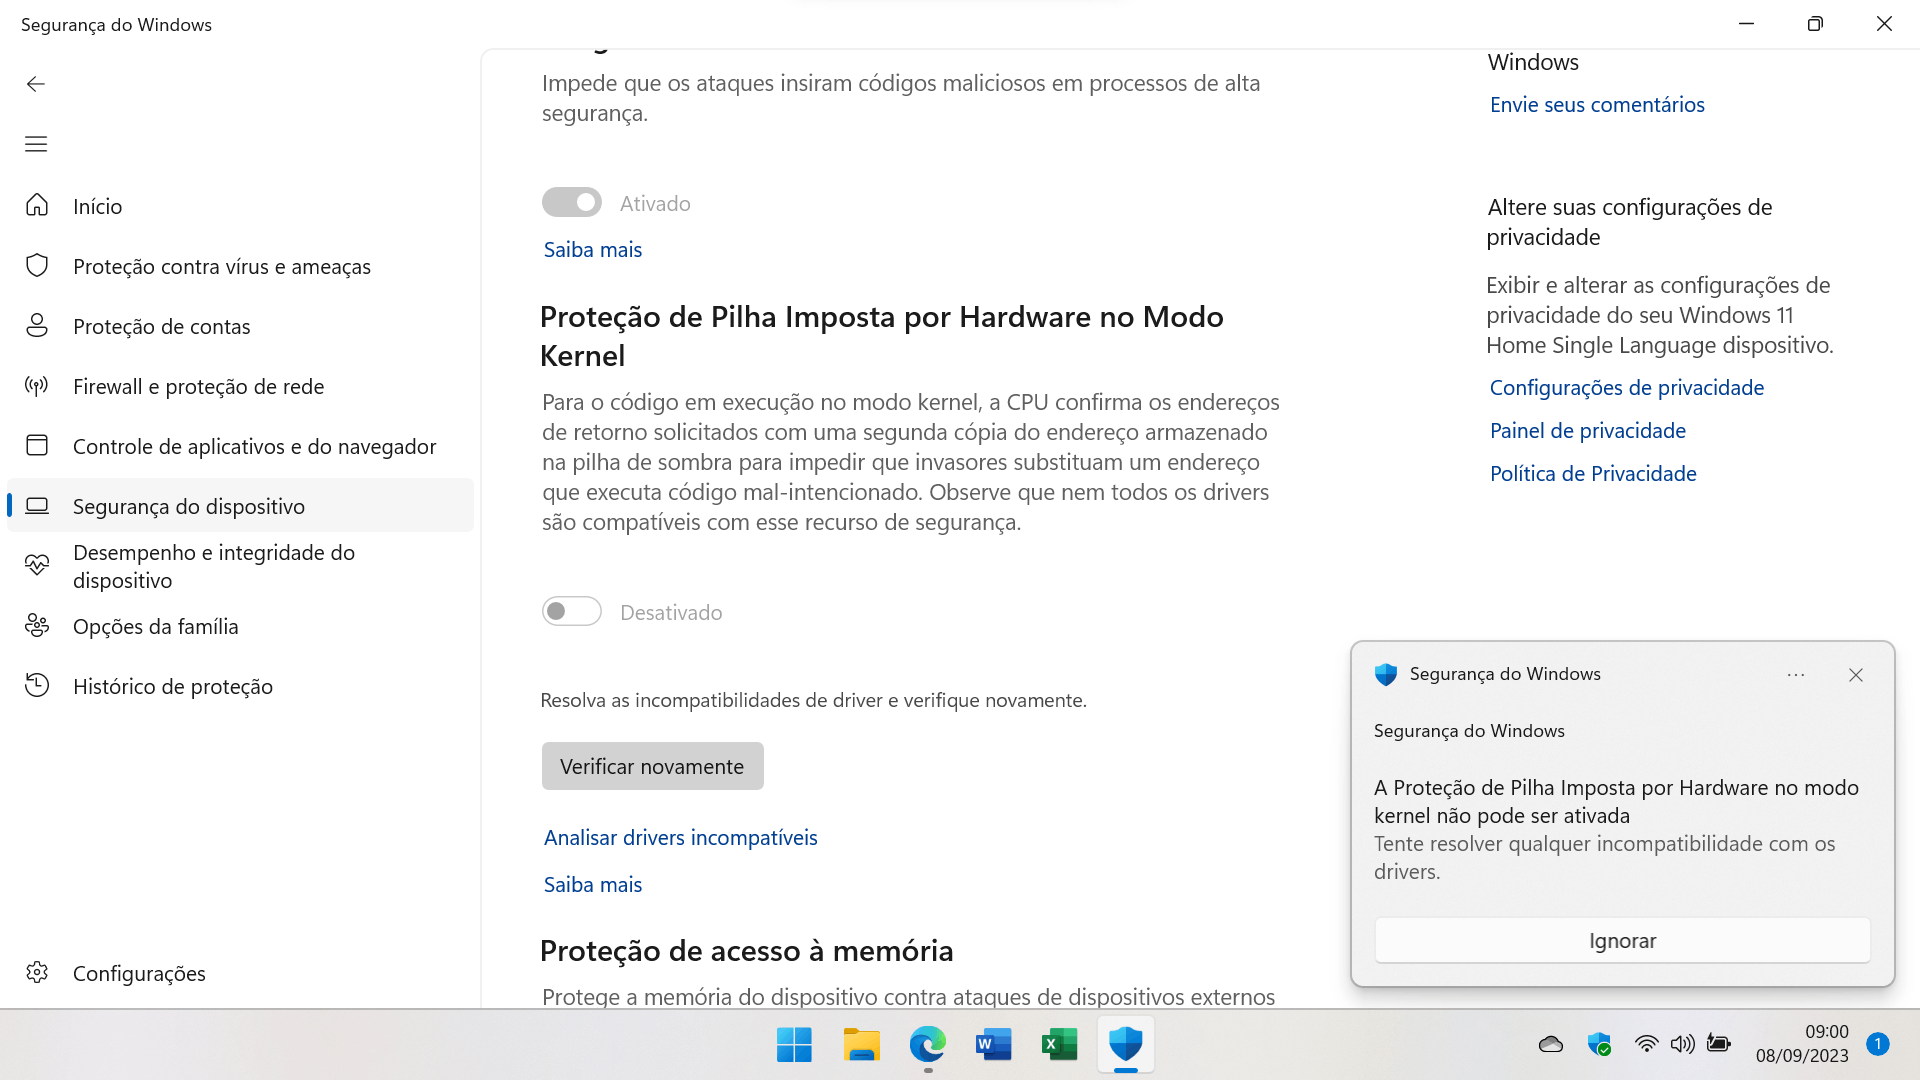
Task: Click the Início home icon
Action: tap(37, 205)
